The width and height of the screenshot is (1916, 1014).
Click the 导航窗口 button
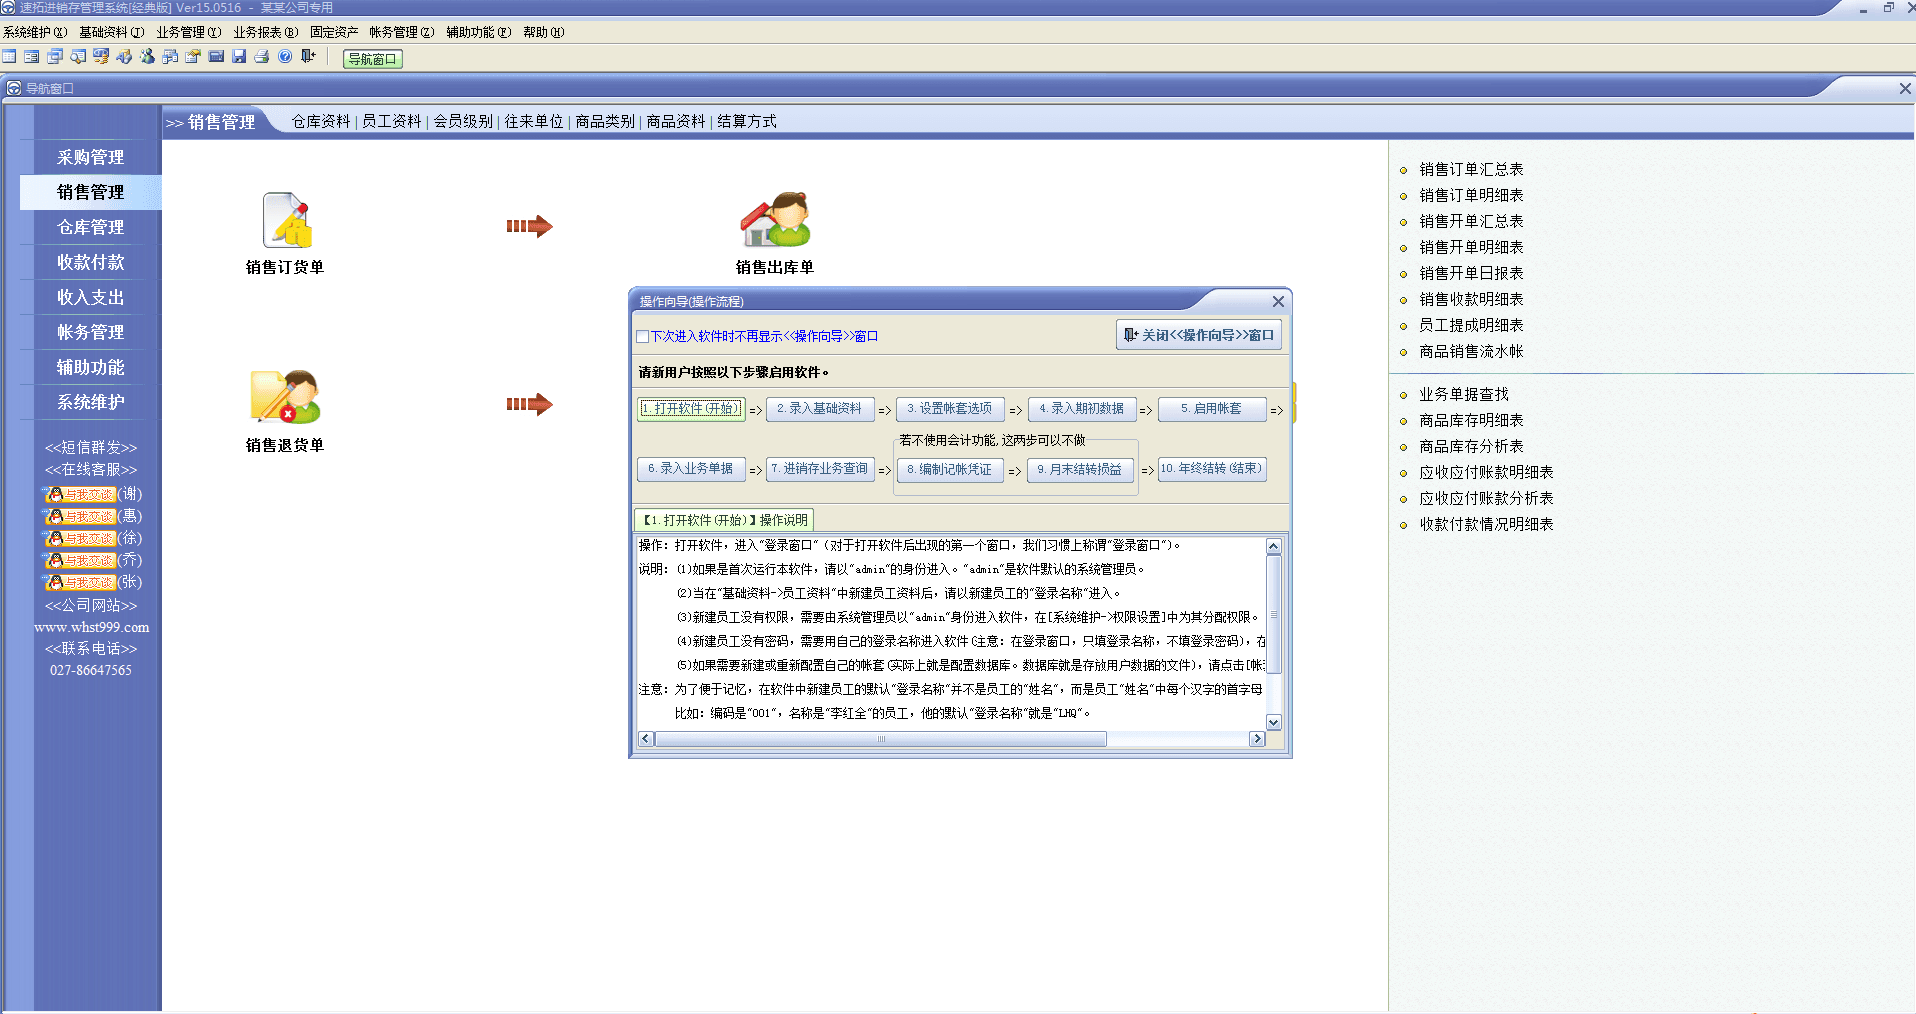coord(371,58)
